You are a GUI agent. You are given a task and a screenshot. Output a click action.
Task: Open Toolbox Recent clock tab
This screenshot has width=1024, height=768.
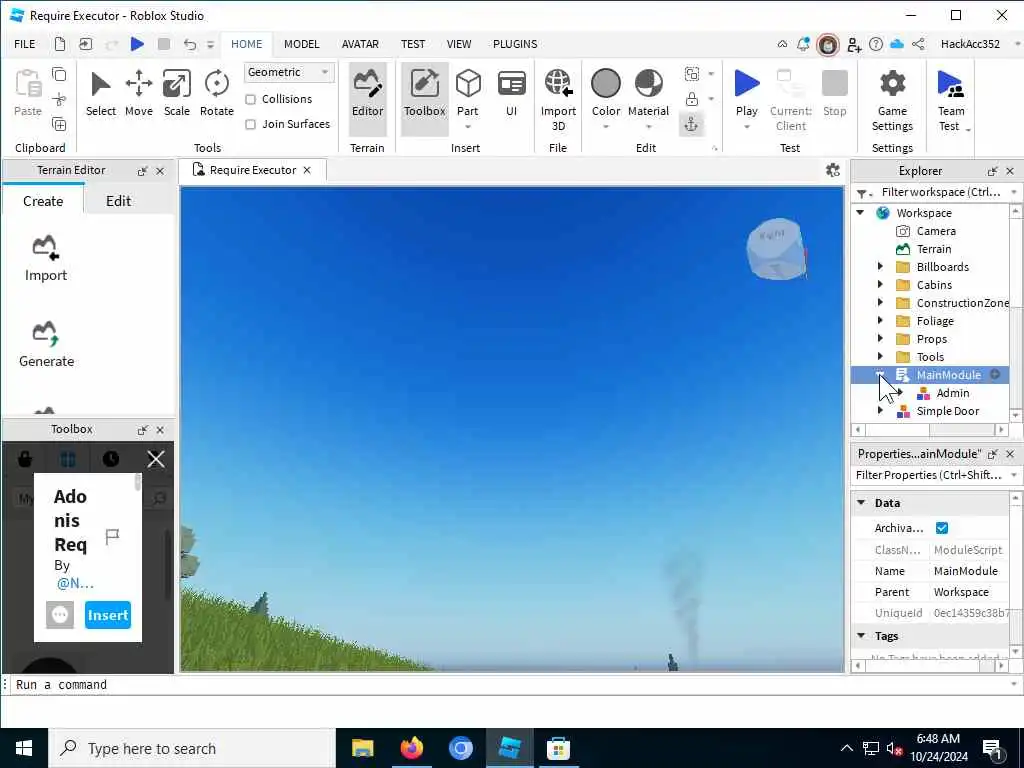click(x=111, y=459)
